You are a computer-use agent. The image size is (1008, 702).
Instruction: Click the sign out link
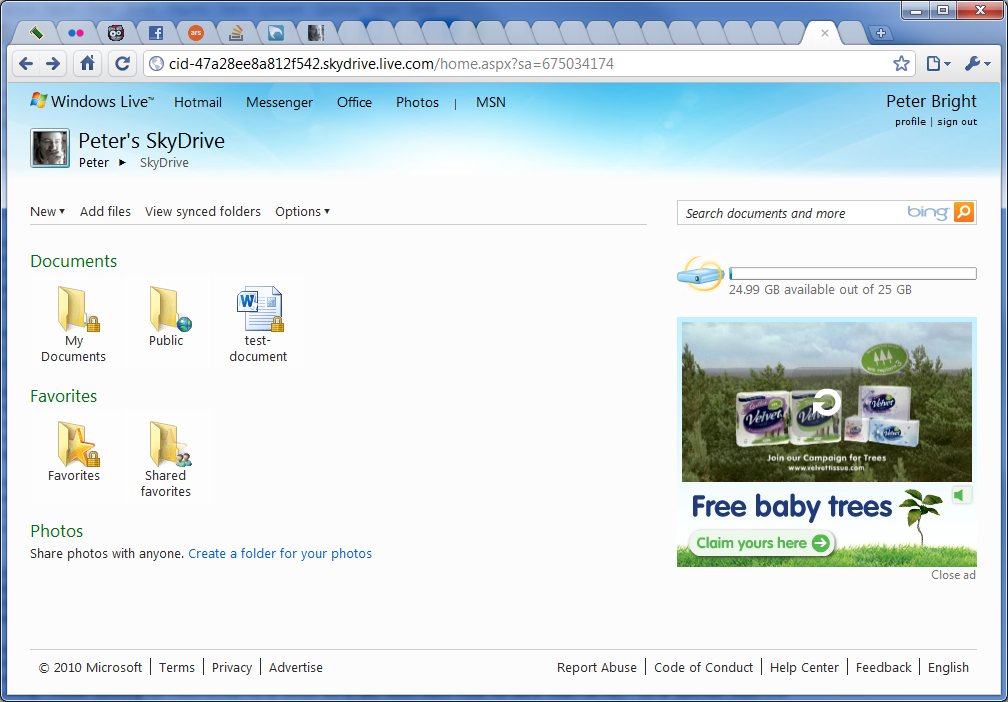coord(957,122)
